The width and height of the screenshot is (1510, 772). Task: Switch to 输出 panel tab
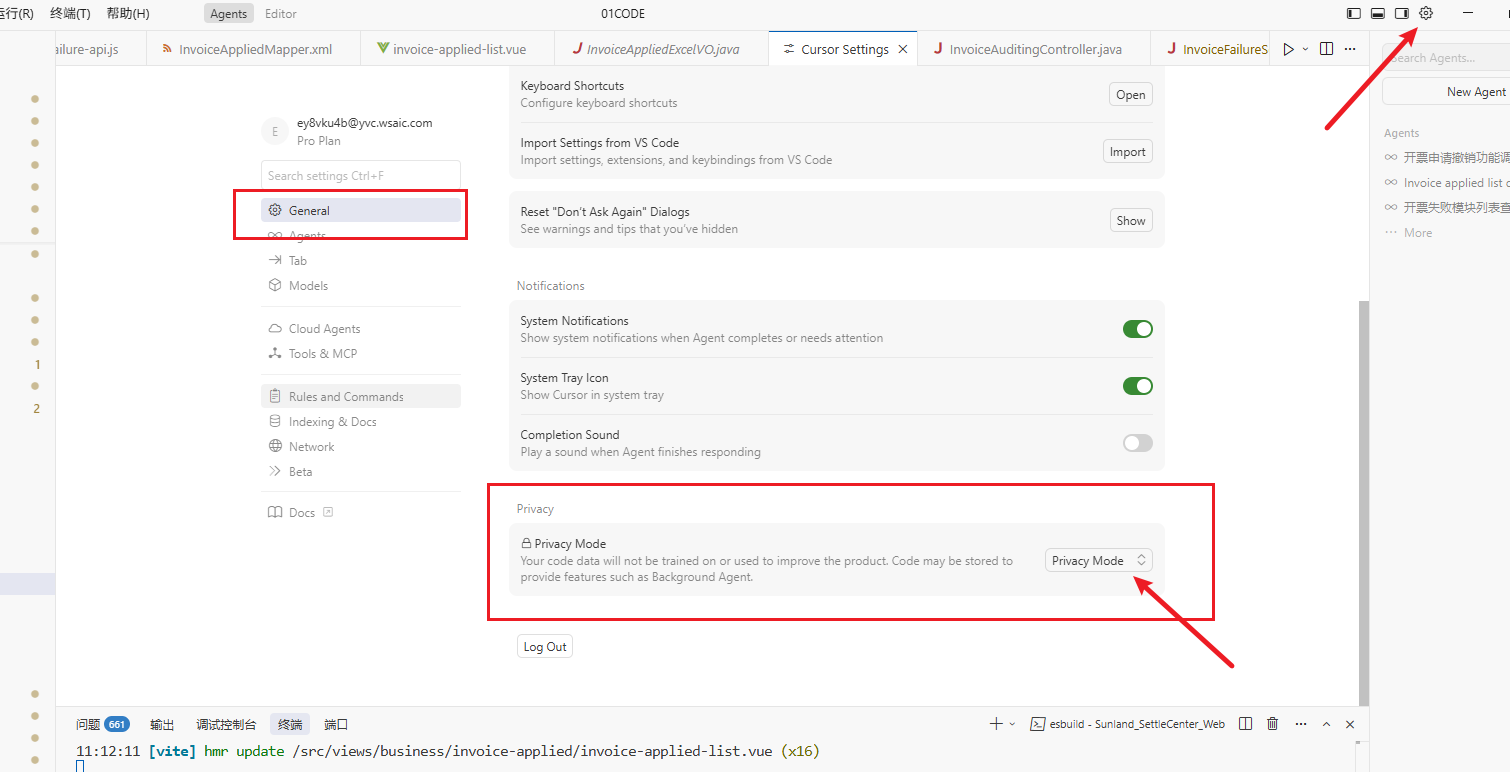(162, 724)
